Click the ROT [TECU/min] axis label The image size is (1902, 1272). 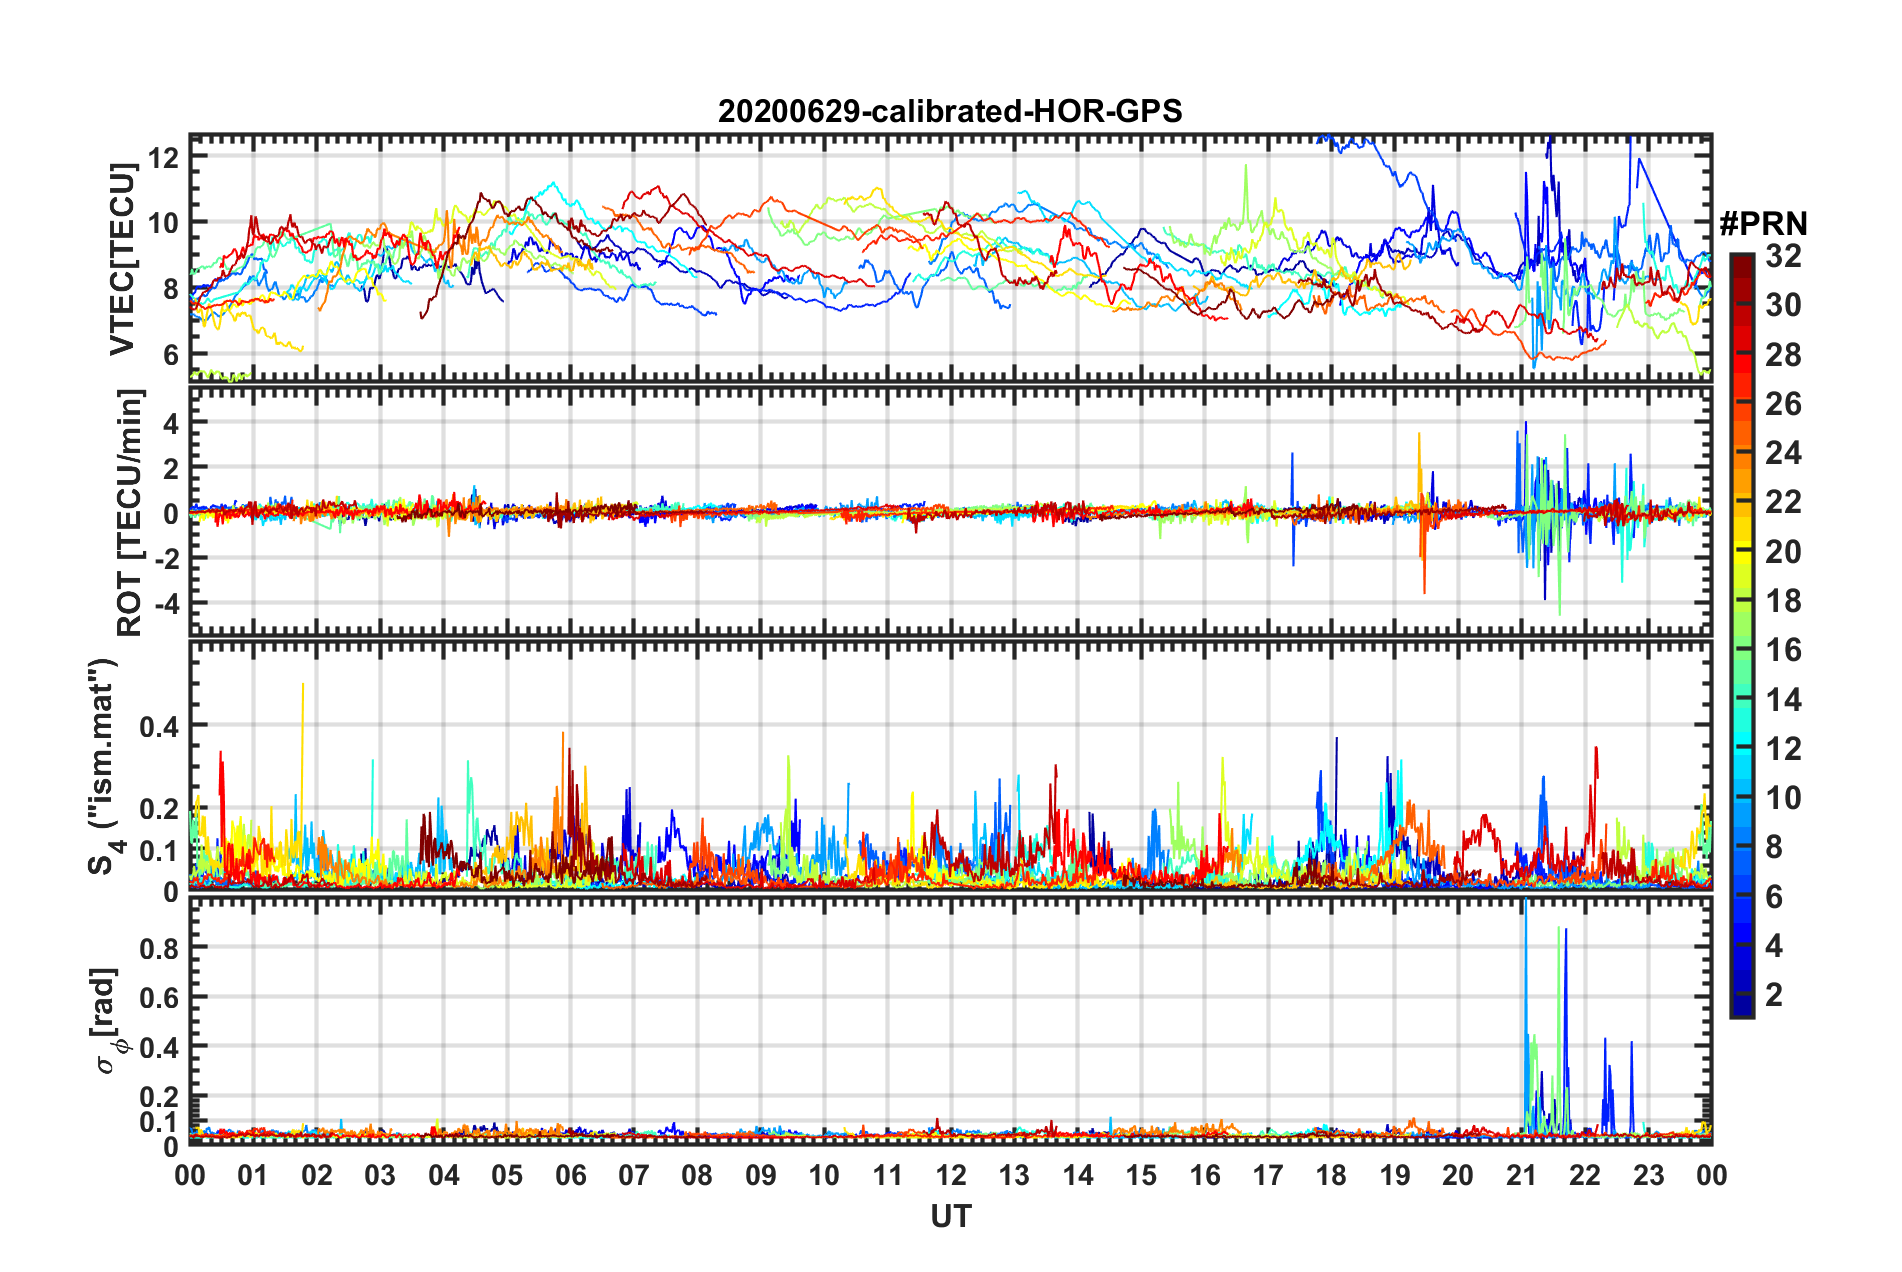tap(128, 513)
